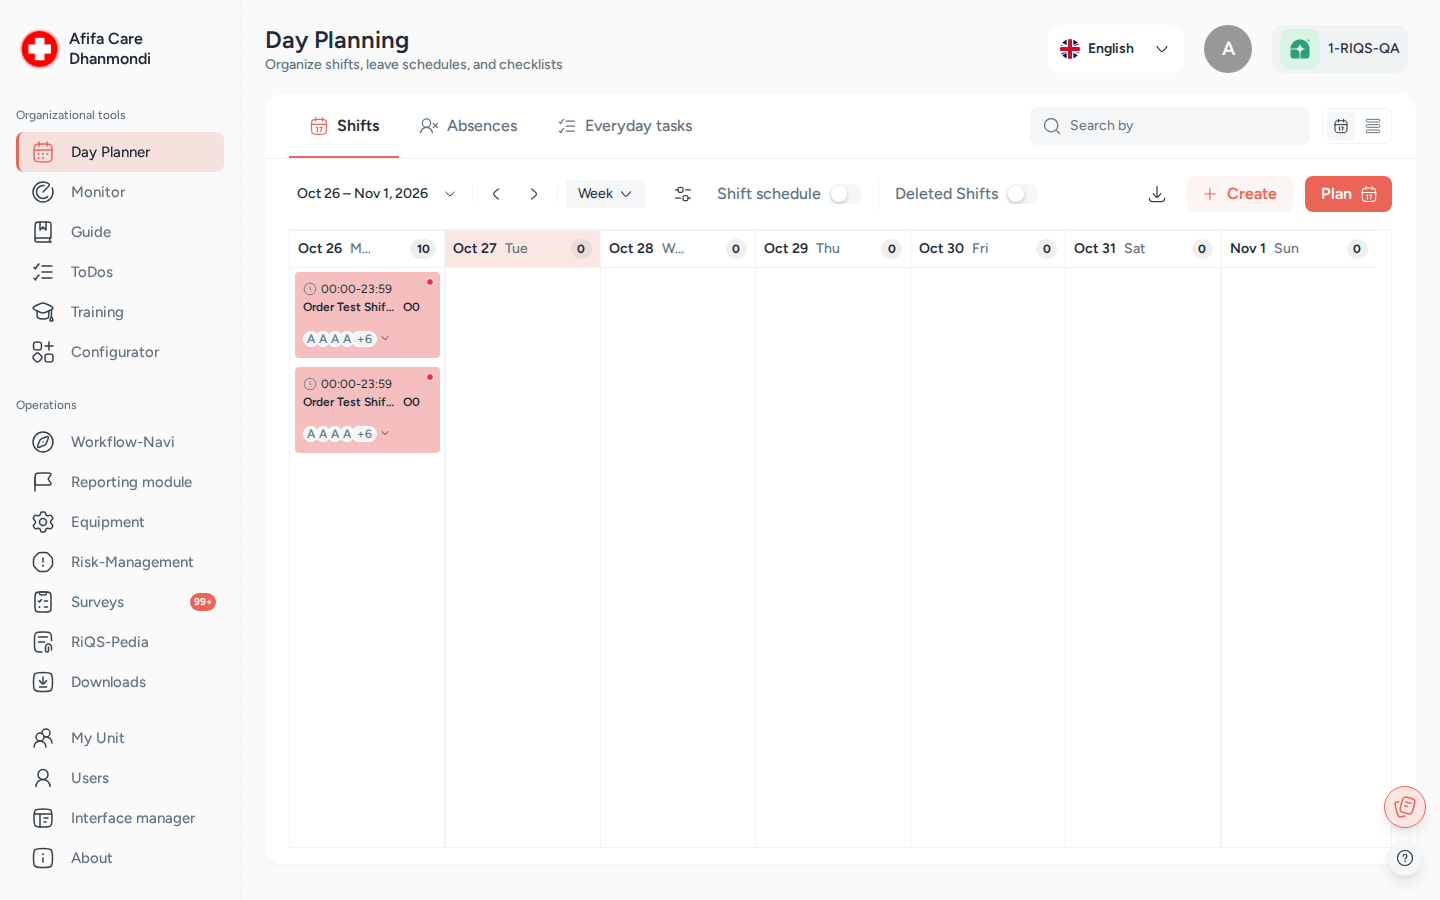The height and width of the screenshot is (900, 1440).
Task: Open RiQS-Pedia in the sidebar
Action: point(120,642)
